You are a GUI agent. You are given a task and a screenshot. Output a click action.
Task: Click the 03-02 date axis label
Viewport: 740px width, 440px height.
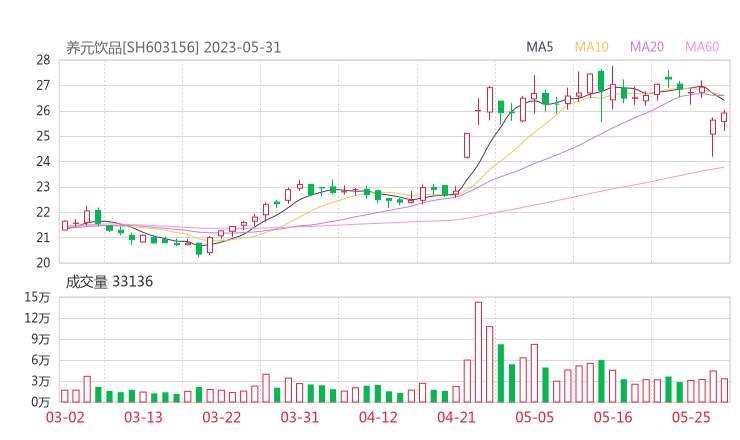point(65,417)
